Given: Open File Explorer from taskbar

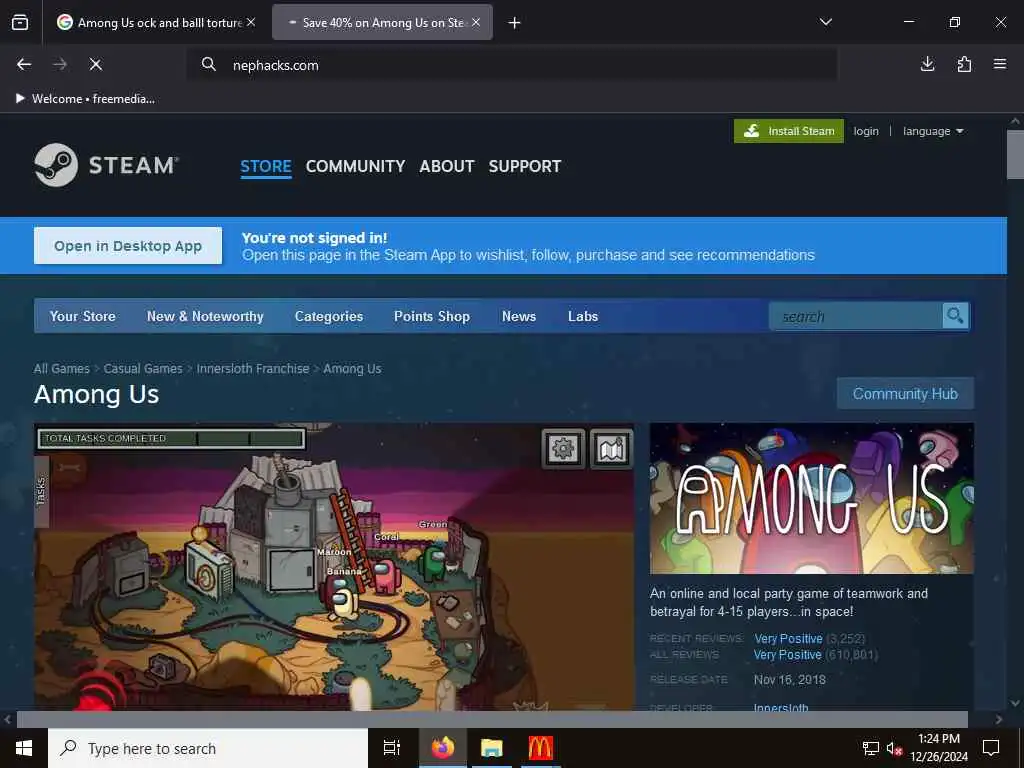Looking at the screenshot, I should coord(492,748).
